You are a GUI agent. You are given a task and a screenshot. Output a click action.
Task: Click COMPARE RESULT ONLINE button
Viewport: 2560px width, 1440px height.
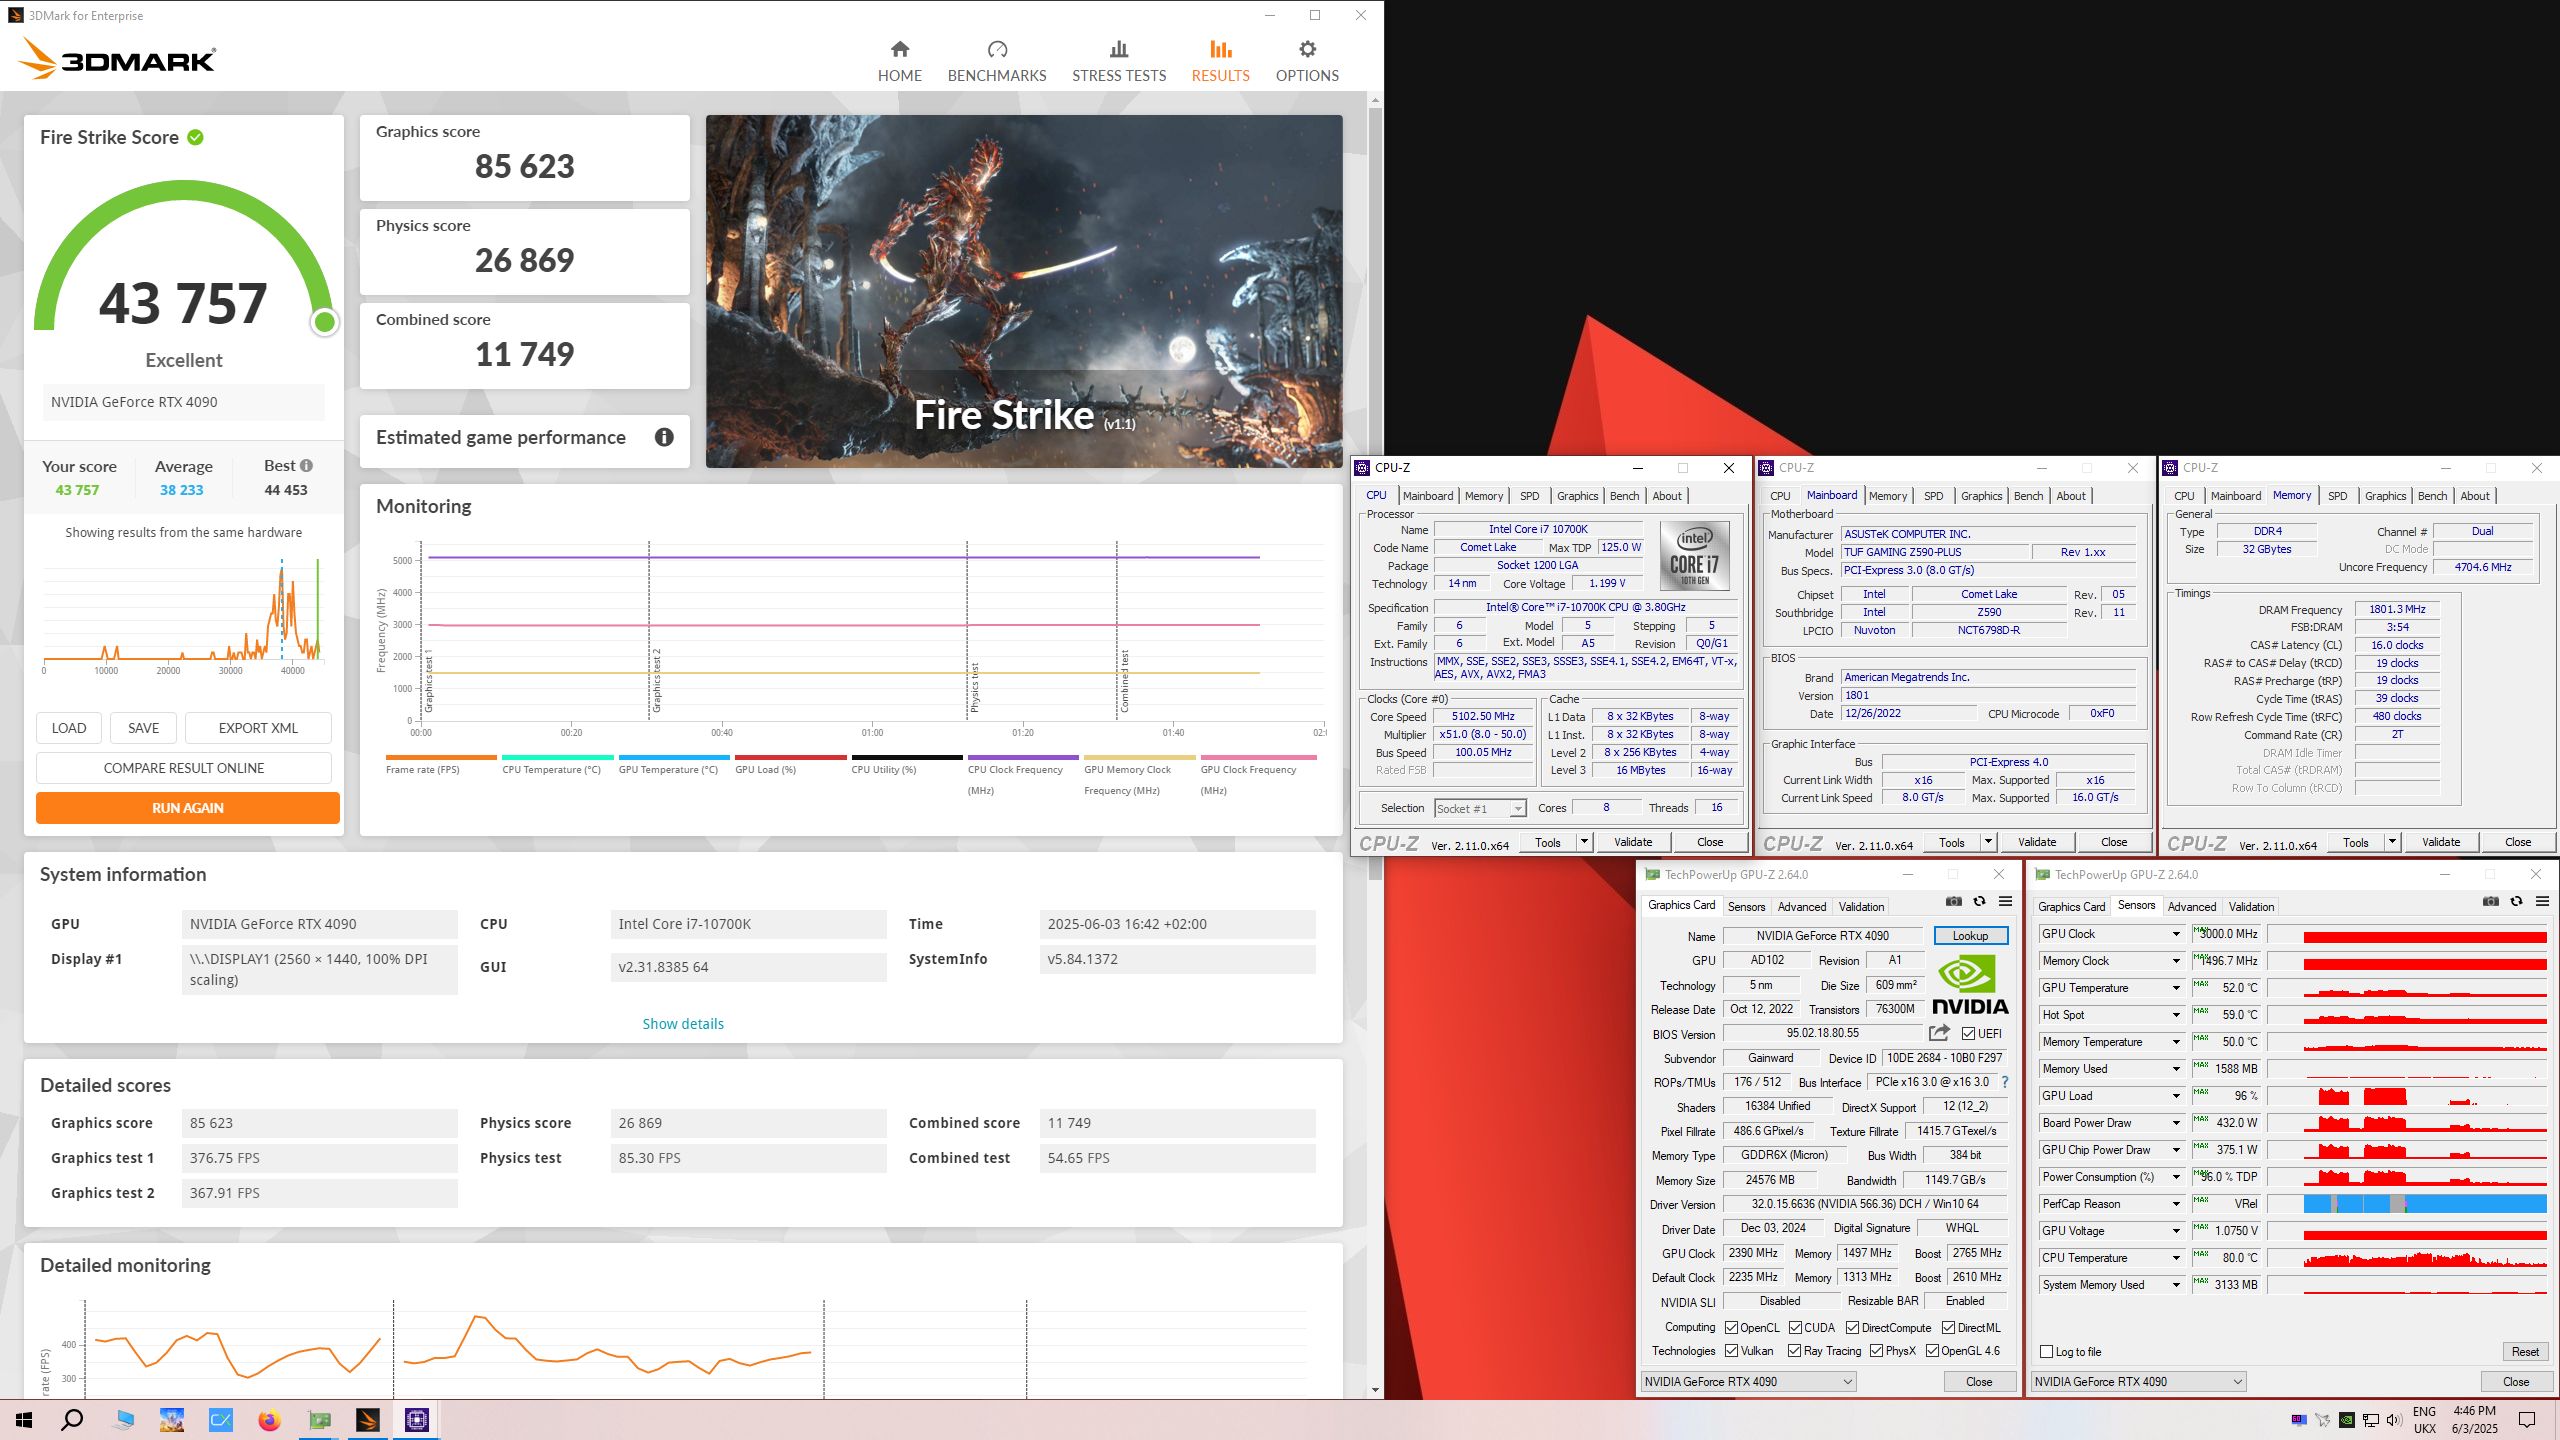184,768
